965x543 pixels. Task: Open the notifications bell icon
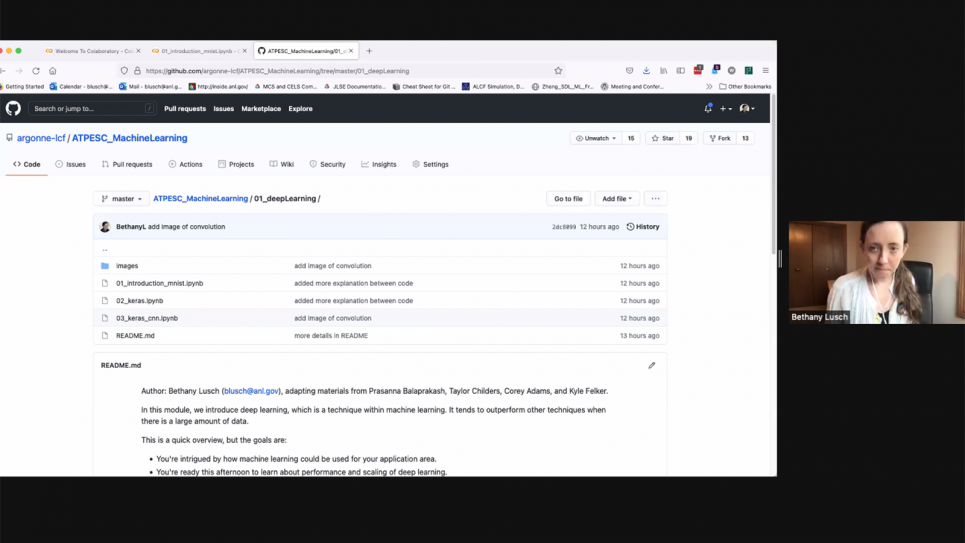[708, 108]
